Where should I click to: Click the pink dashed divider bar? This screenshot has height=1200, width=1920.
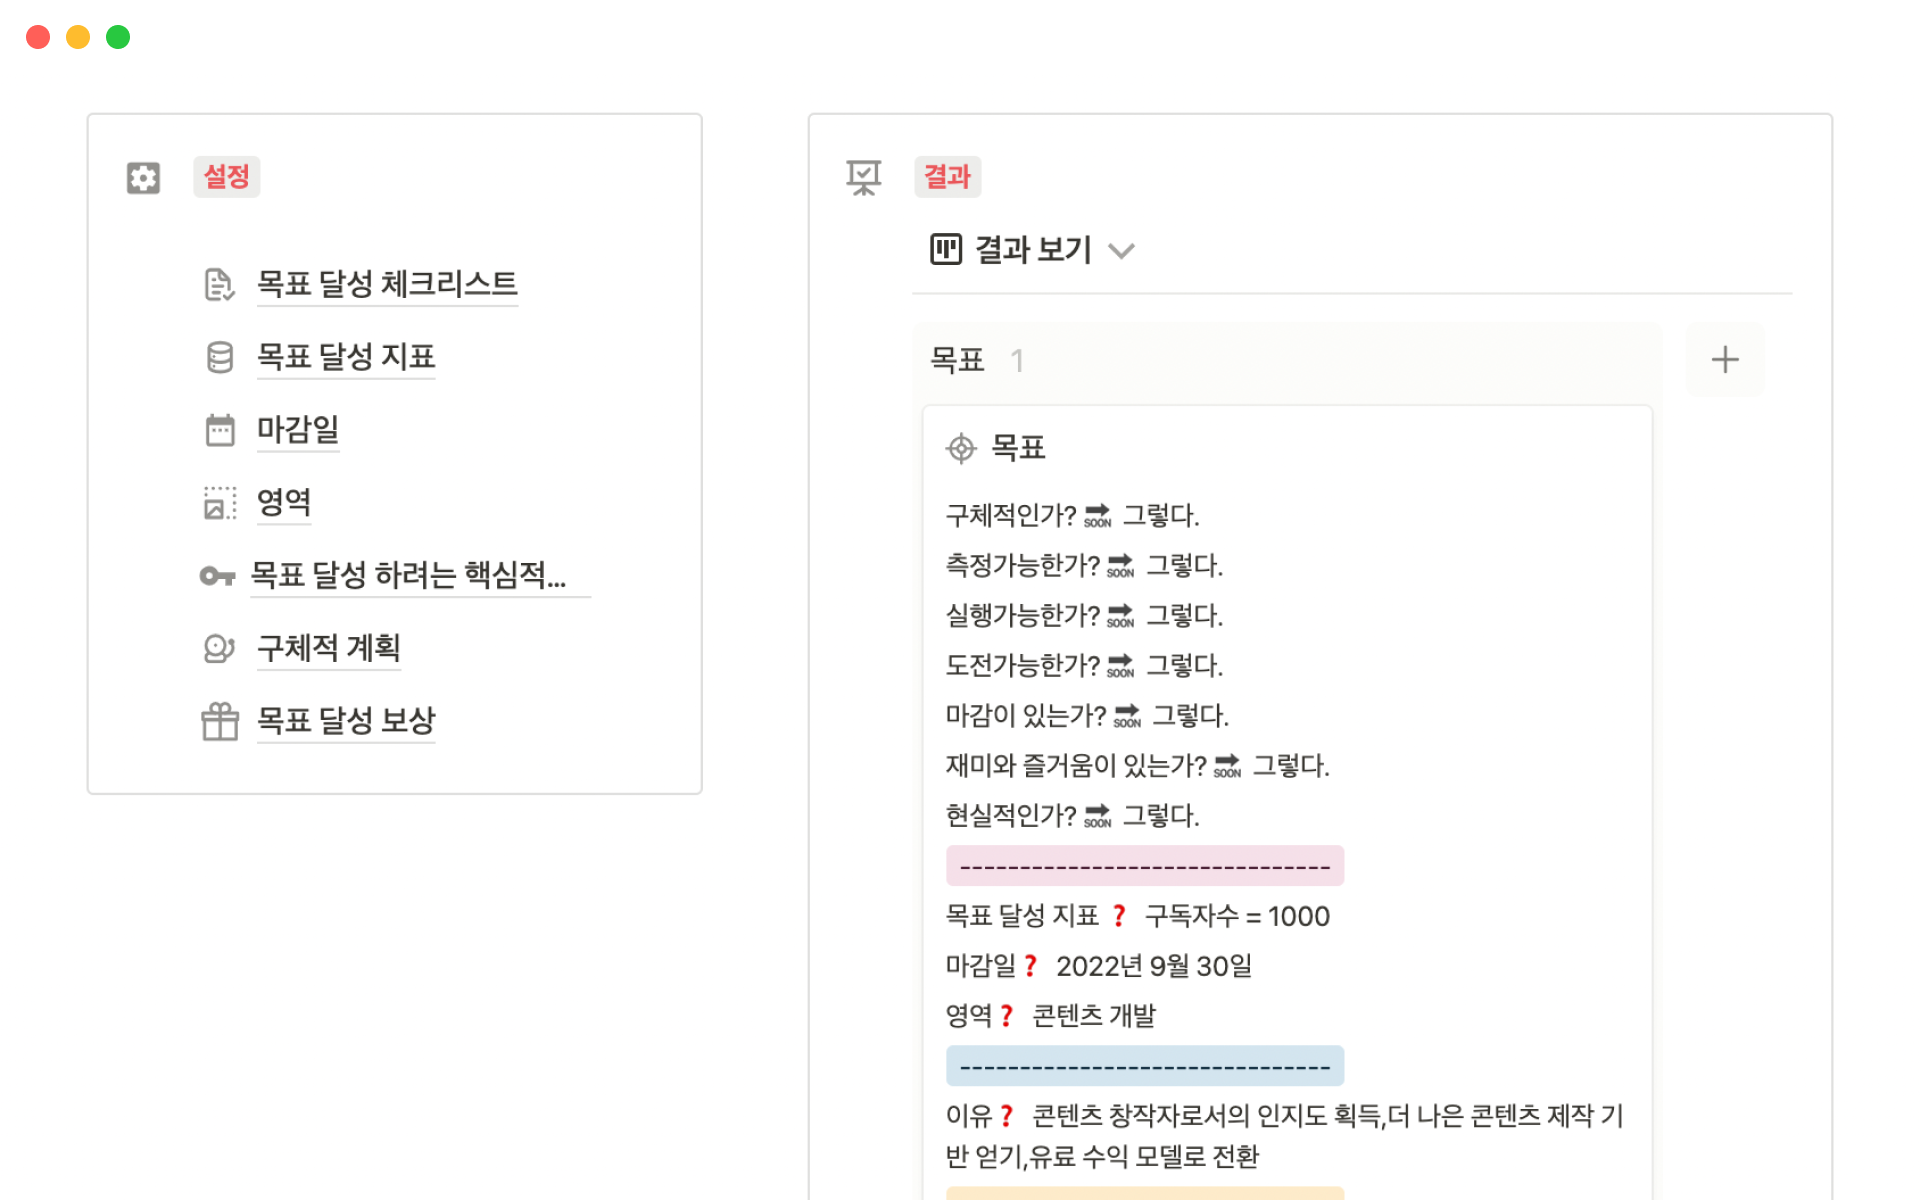pos(1144,866)
